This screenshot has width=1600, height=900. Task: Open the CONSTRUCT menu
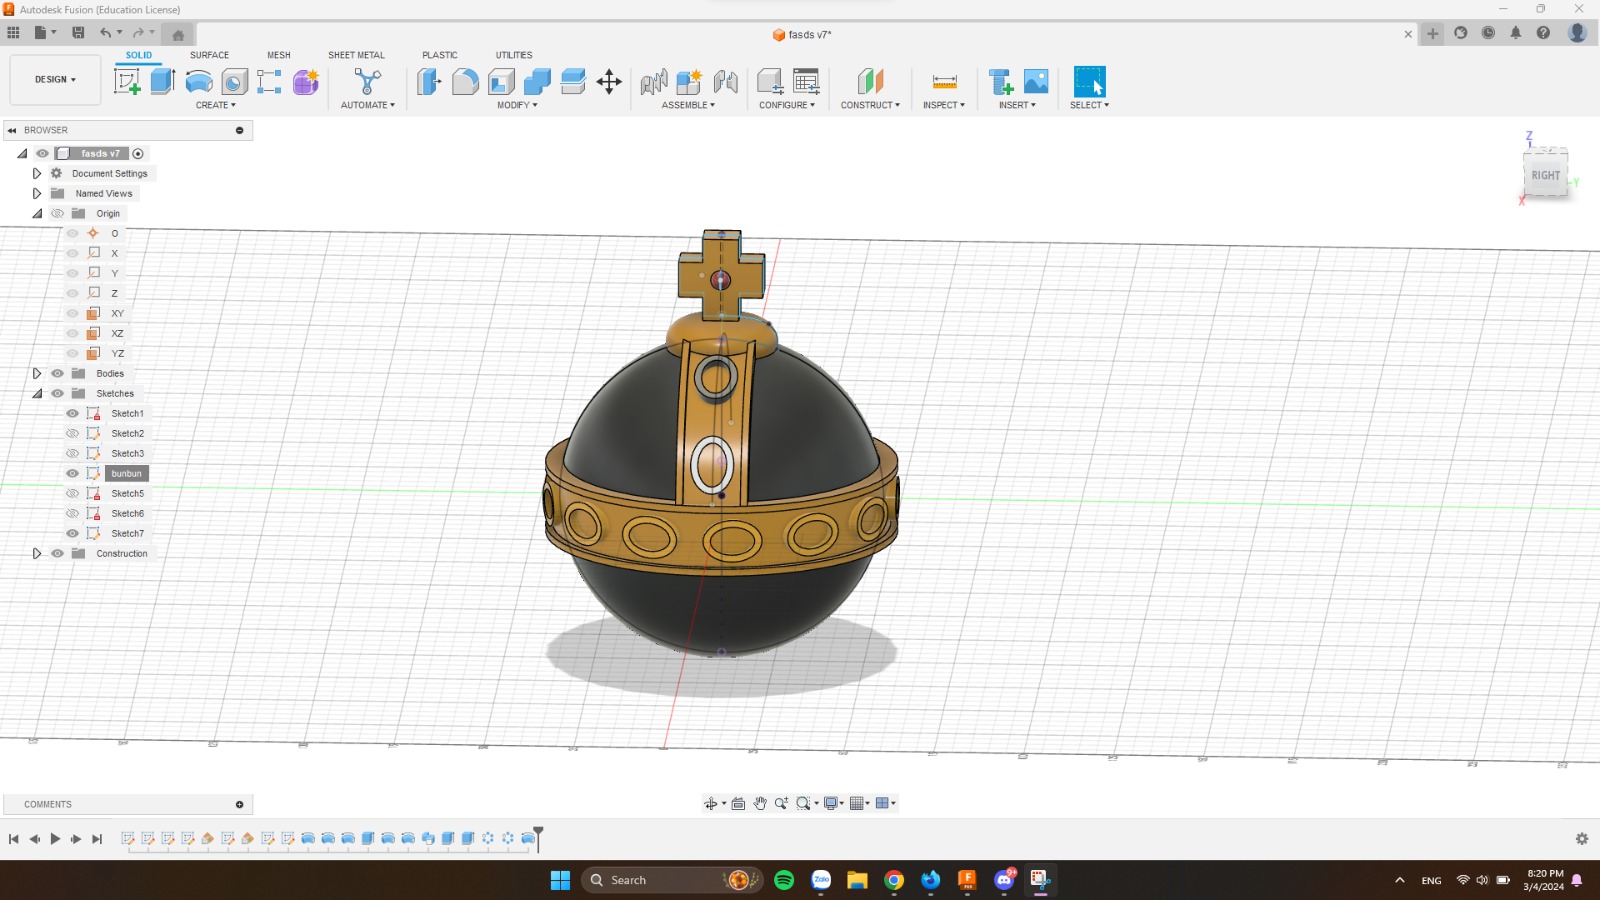click(x=869, y=105)
